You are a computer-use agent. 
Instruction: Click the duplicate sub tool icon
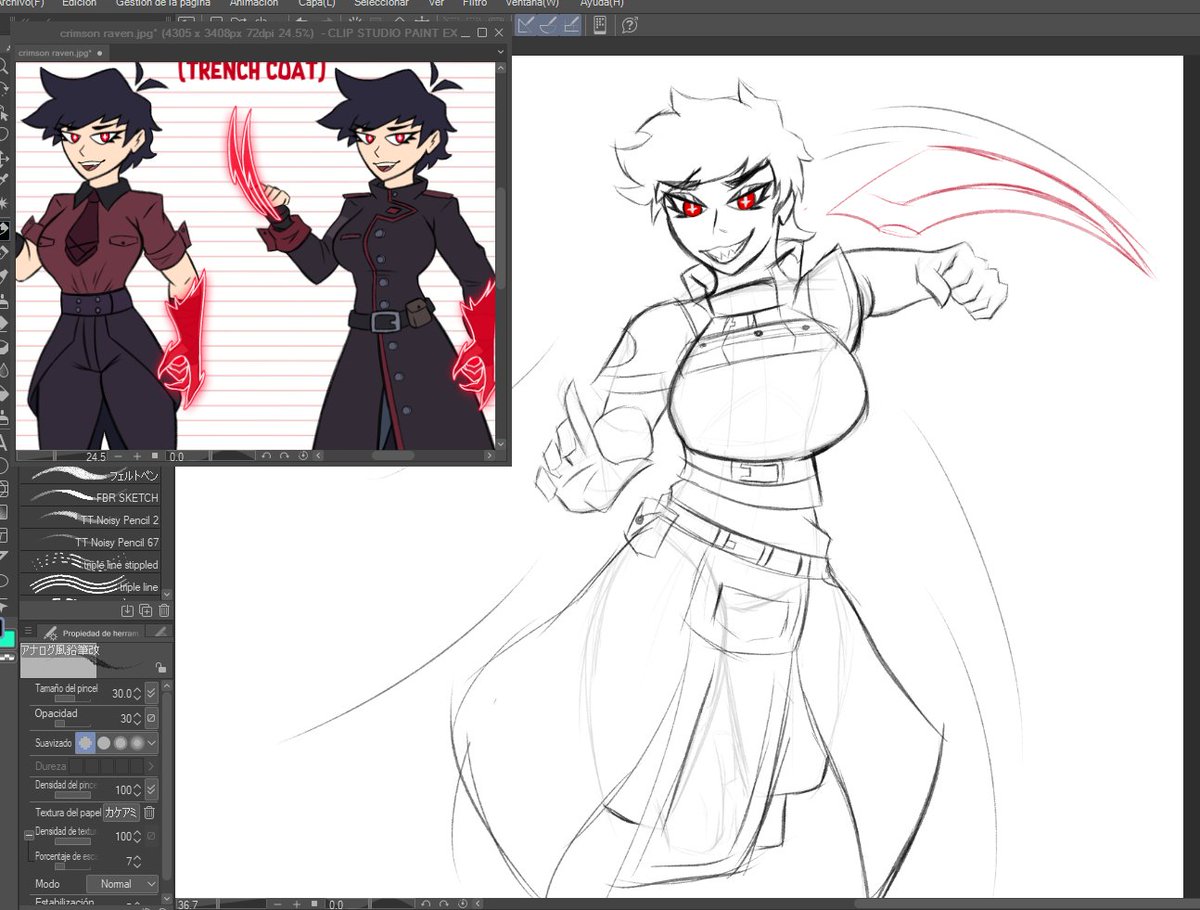pos(146,610)
